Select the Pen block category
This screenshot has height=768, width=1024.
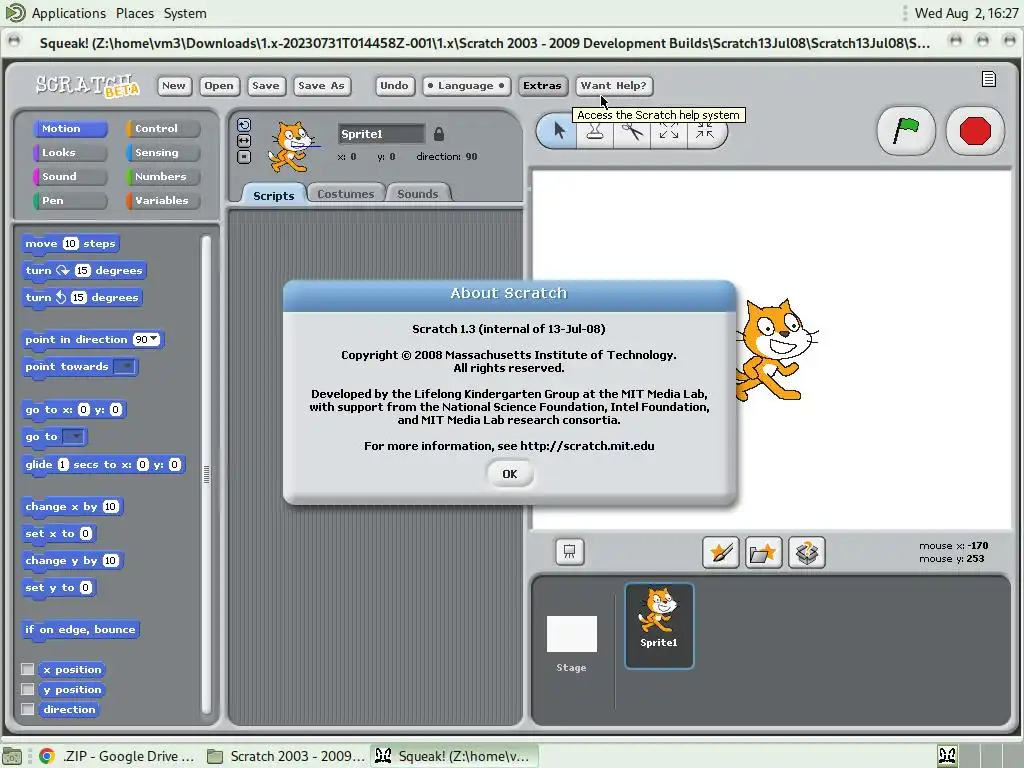pyautogui.click(x=70, y=200)
